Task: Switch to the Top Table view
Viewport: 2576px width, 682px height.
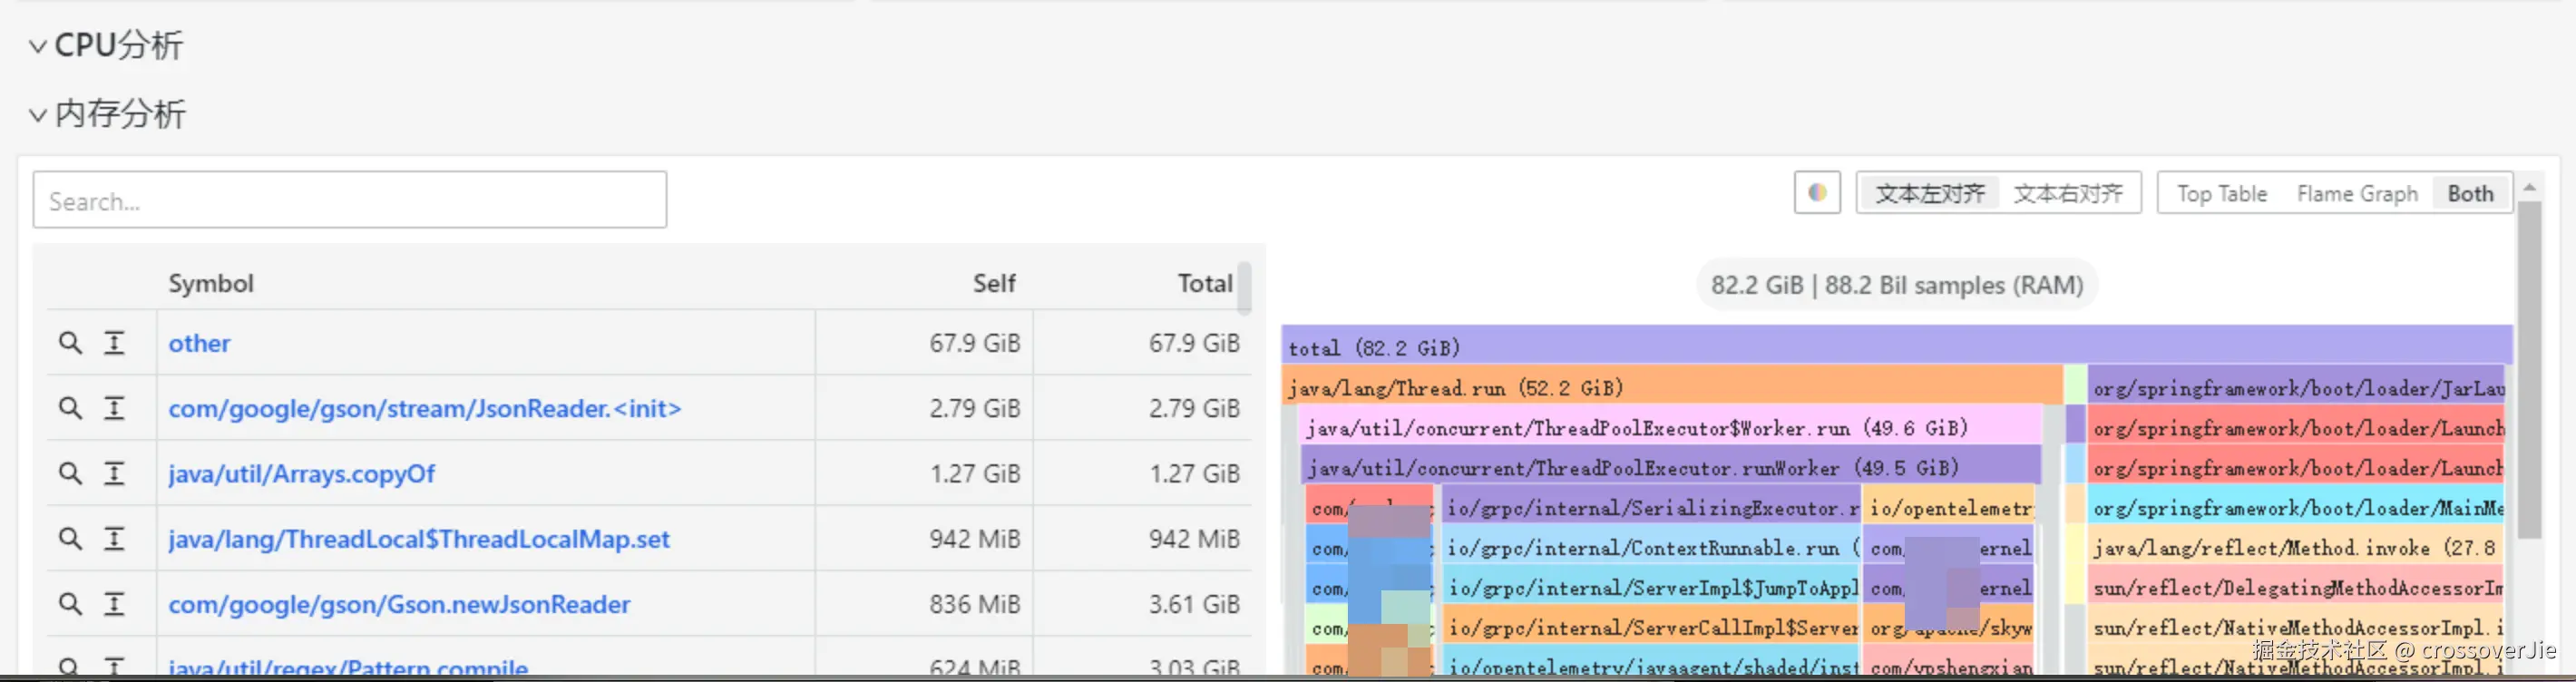Action: coord(2221,193)
